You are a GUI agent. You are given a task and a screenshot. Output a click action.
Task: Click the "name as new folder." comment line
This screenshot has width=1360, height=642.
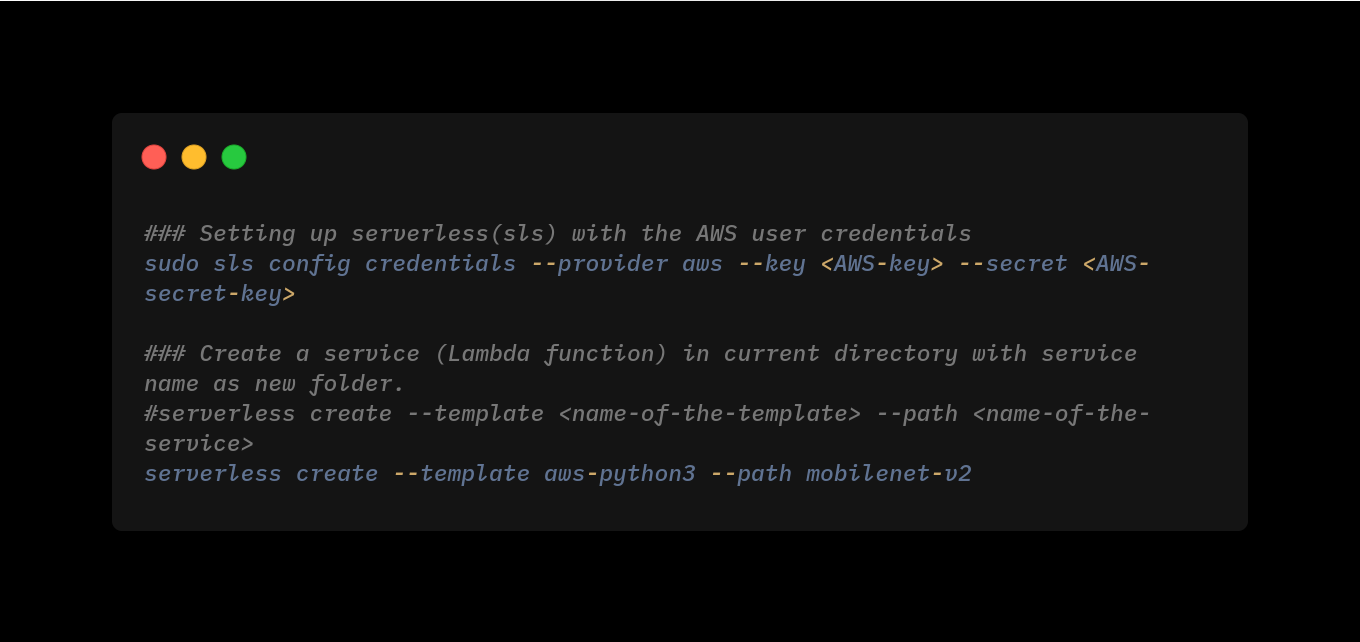click(275, 384)
